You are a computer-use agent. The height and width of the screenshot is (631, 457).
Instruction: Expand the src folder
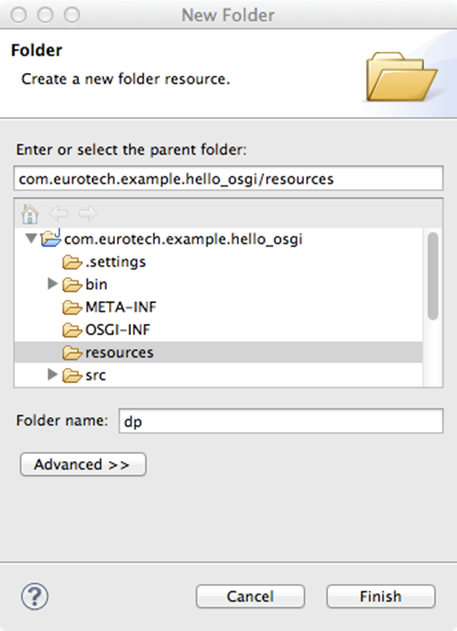52,374
